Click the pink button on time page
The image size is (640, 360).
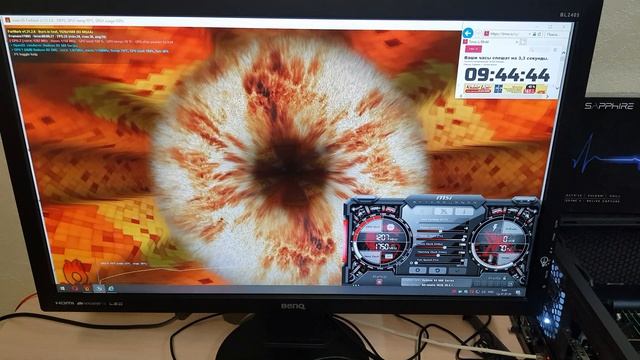473,49
